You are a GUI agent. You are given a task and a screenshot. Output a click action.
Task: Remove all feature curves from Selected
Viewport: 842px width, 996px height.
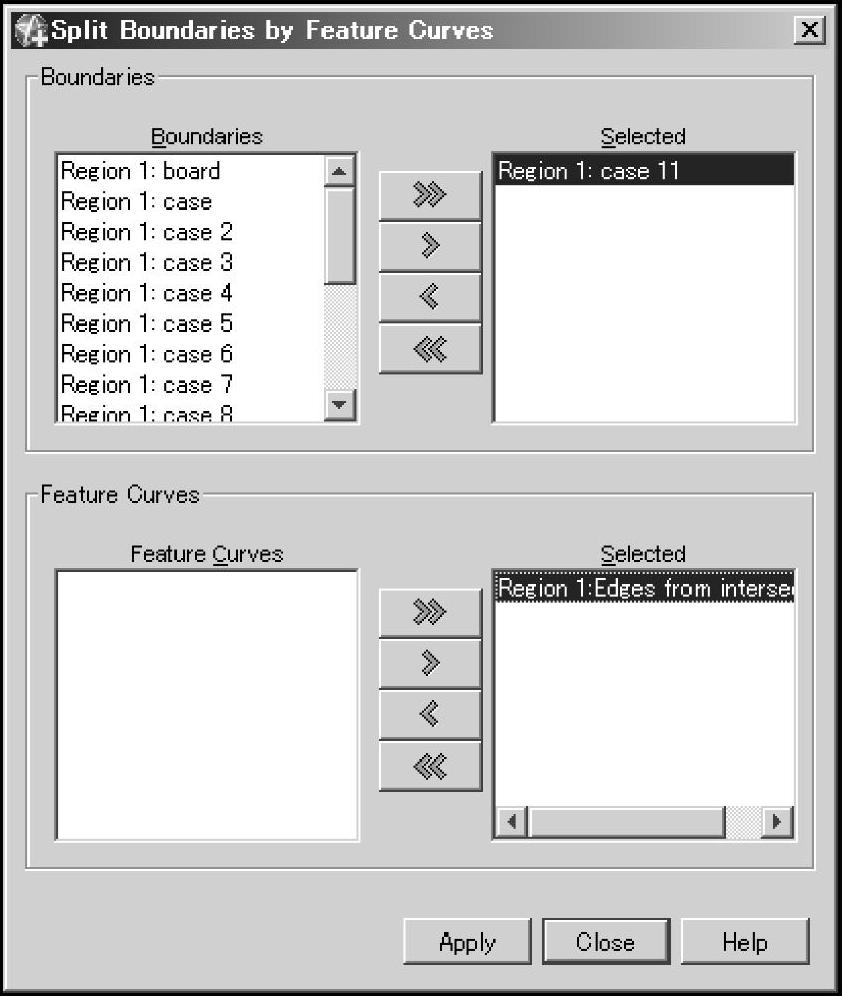click(430, 765)
